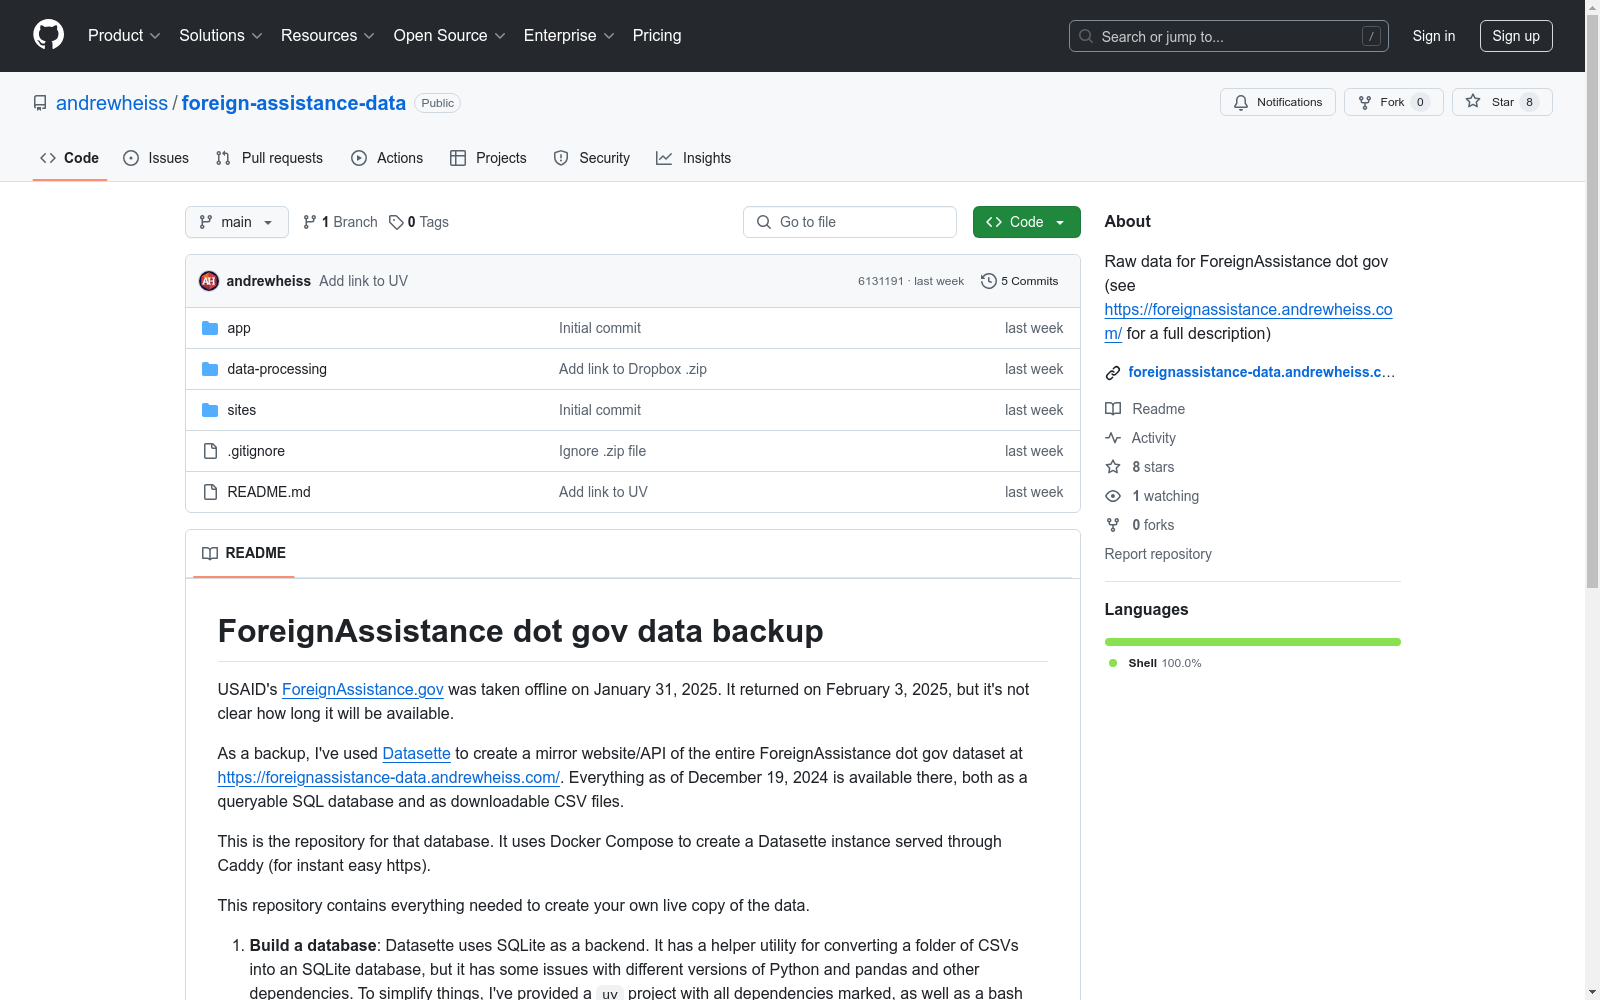
Task: Click the Report repository link
Action: (x=1158, y=554)
